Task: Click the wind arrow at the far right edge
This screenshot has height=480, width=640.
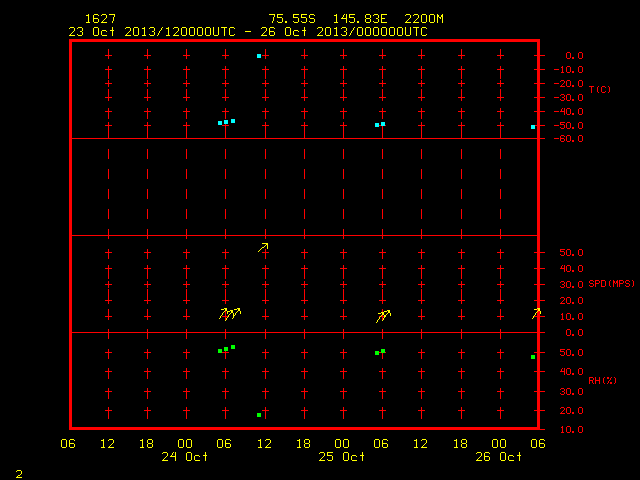Action: pos(536,313)
